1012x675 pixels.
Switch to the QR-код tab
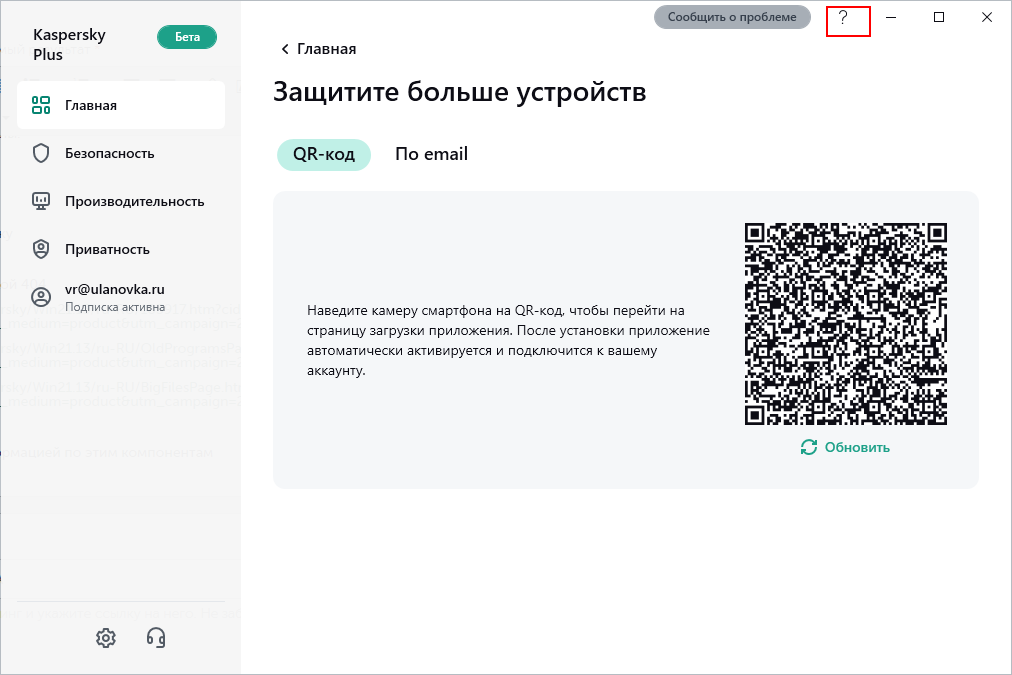pos(324,154)
